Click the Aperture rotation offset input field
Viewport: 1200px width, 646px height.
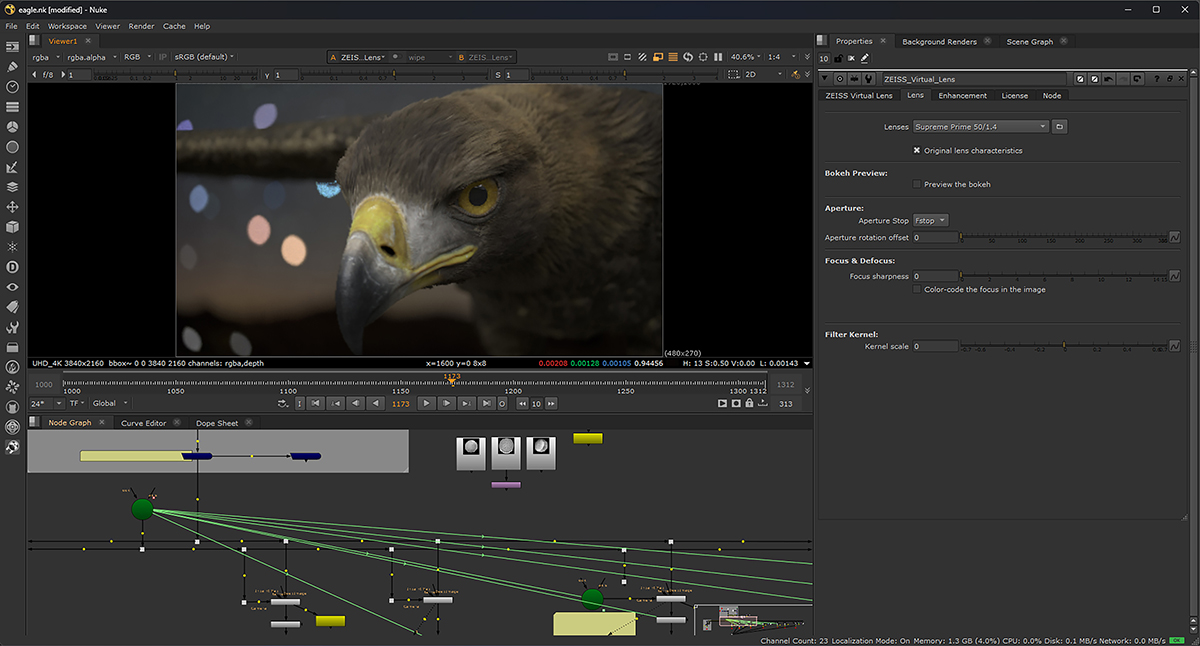tap(935, 238)
